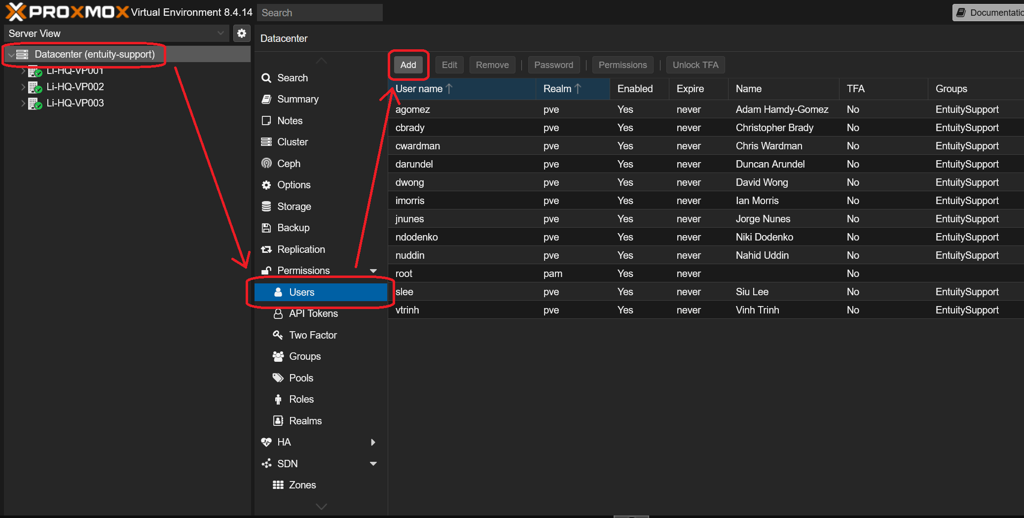Open the Groups menu item
Viewport: 1024px width, 518px height.
click(321, 357)
